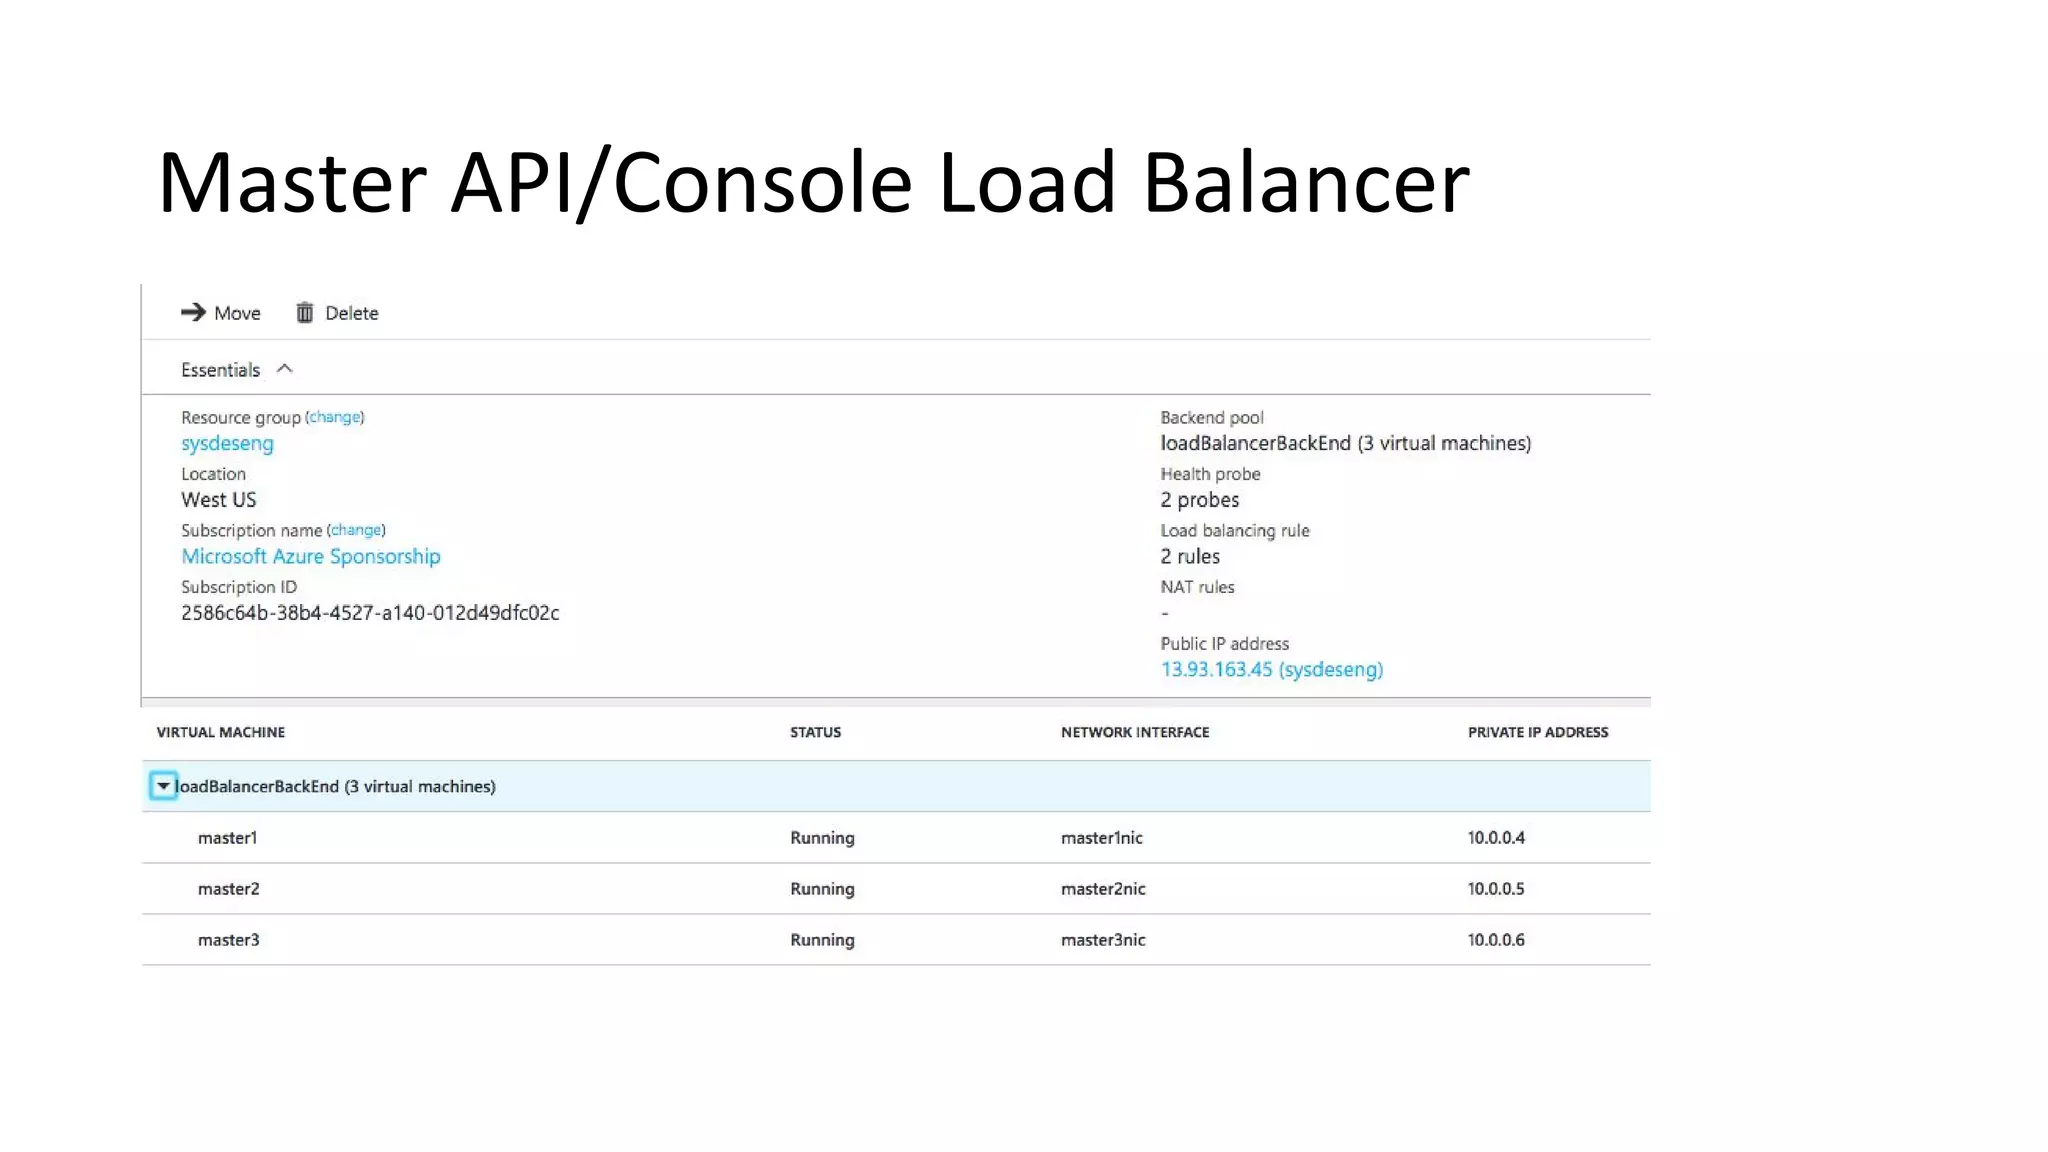This screenshot has width=2048, height=1152.
Task: Click the master3nic network interface
Action: pos(1103,940)
